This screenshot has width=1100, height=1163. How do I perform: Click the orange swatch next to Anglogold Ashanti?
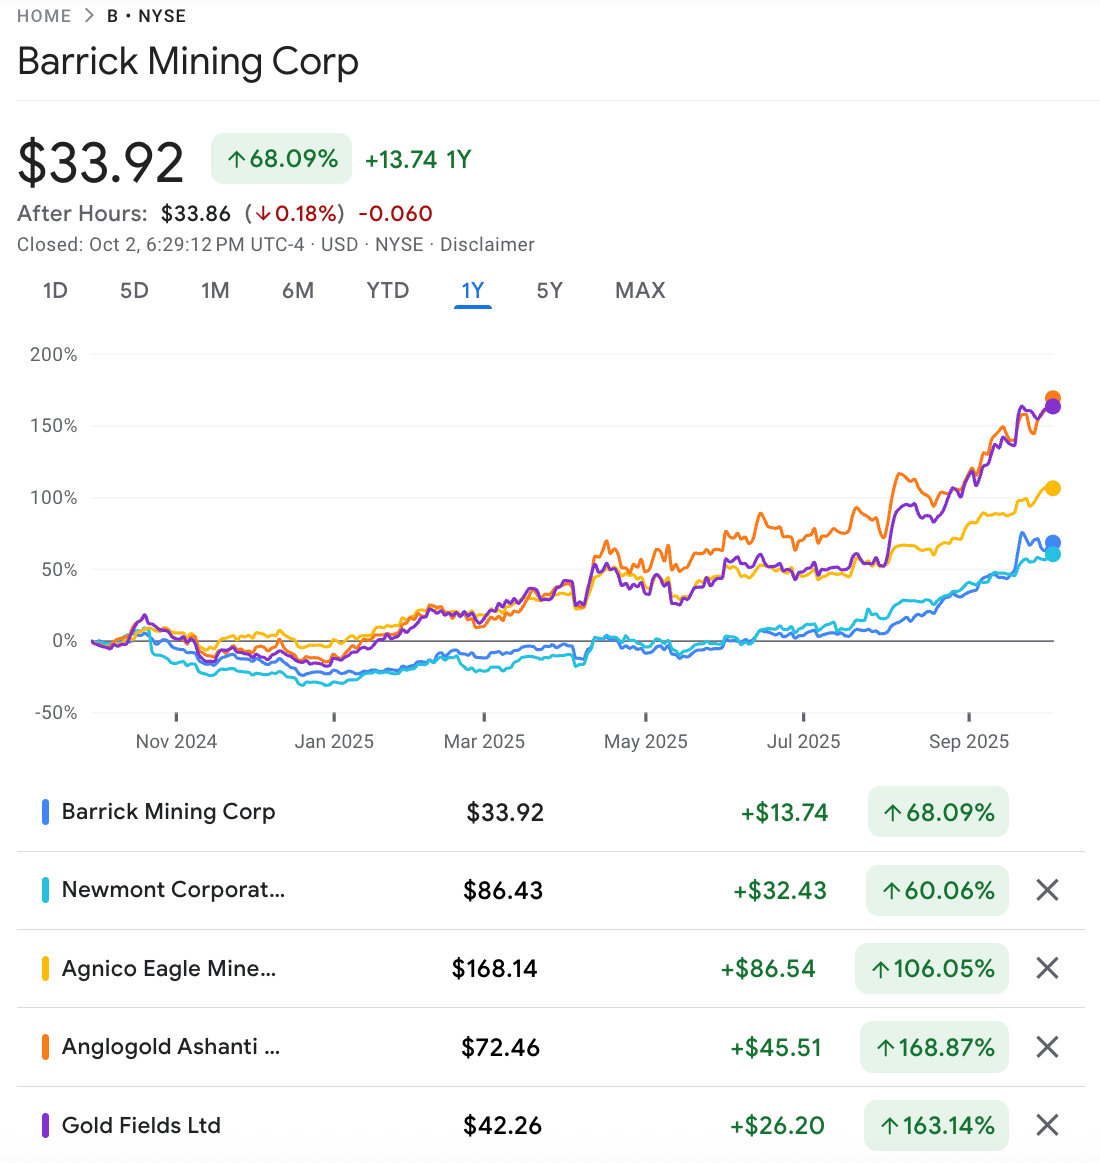click(44, 1046)
